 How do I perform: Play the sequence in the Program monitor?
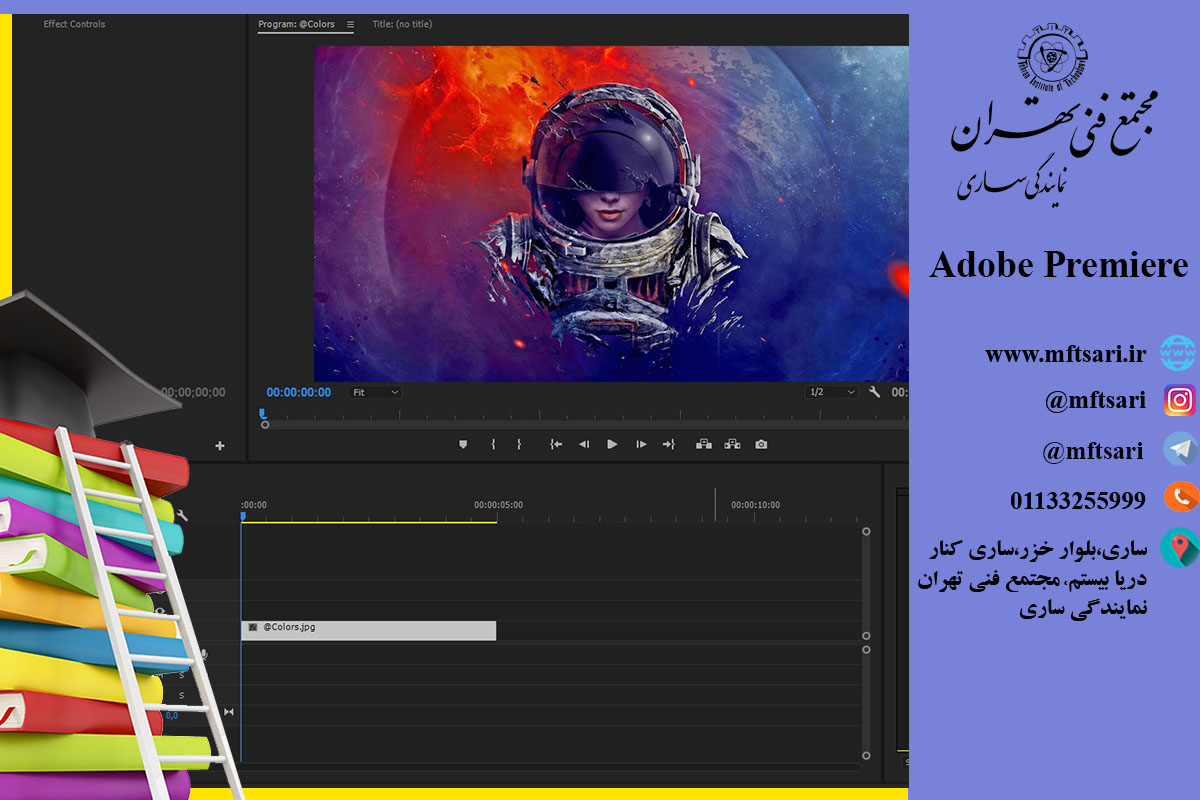(612, 444)
